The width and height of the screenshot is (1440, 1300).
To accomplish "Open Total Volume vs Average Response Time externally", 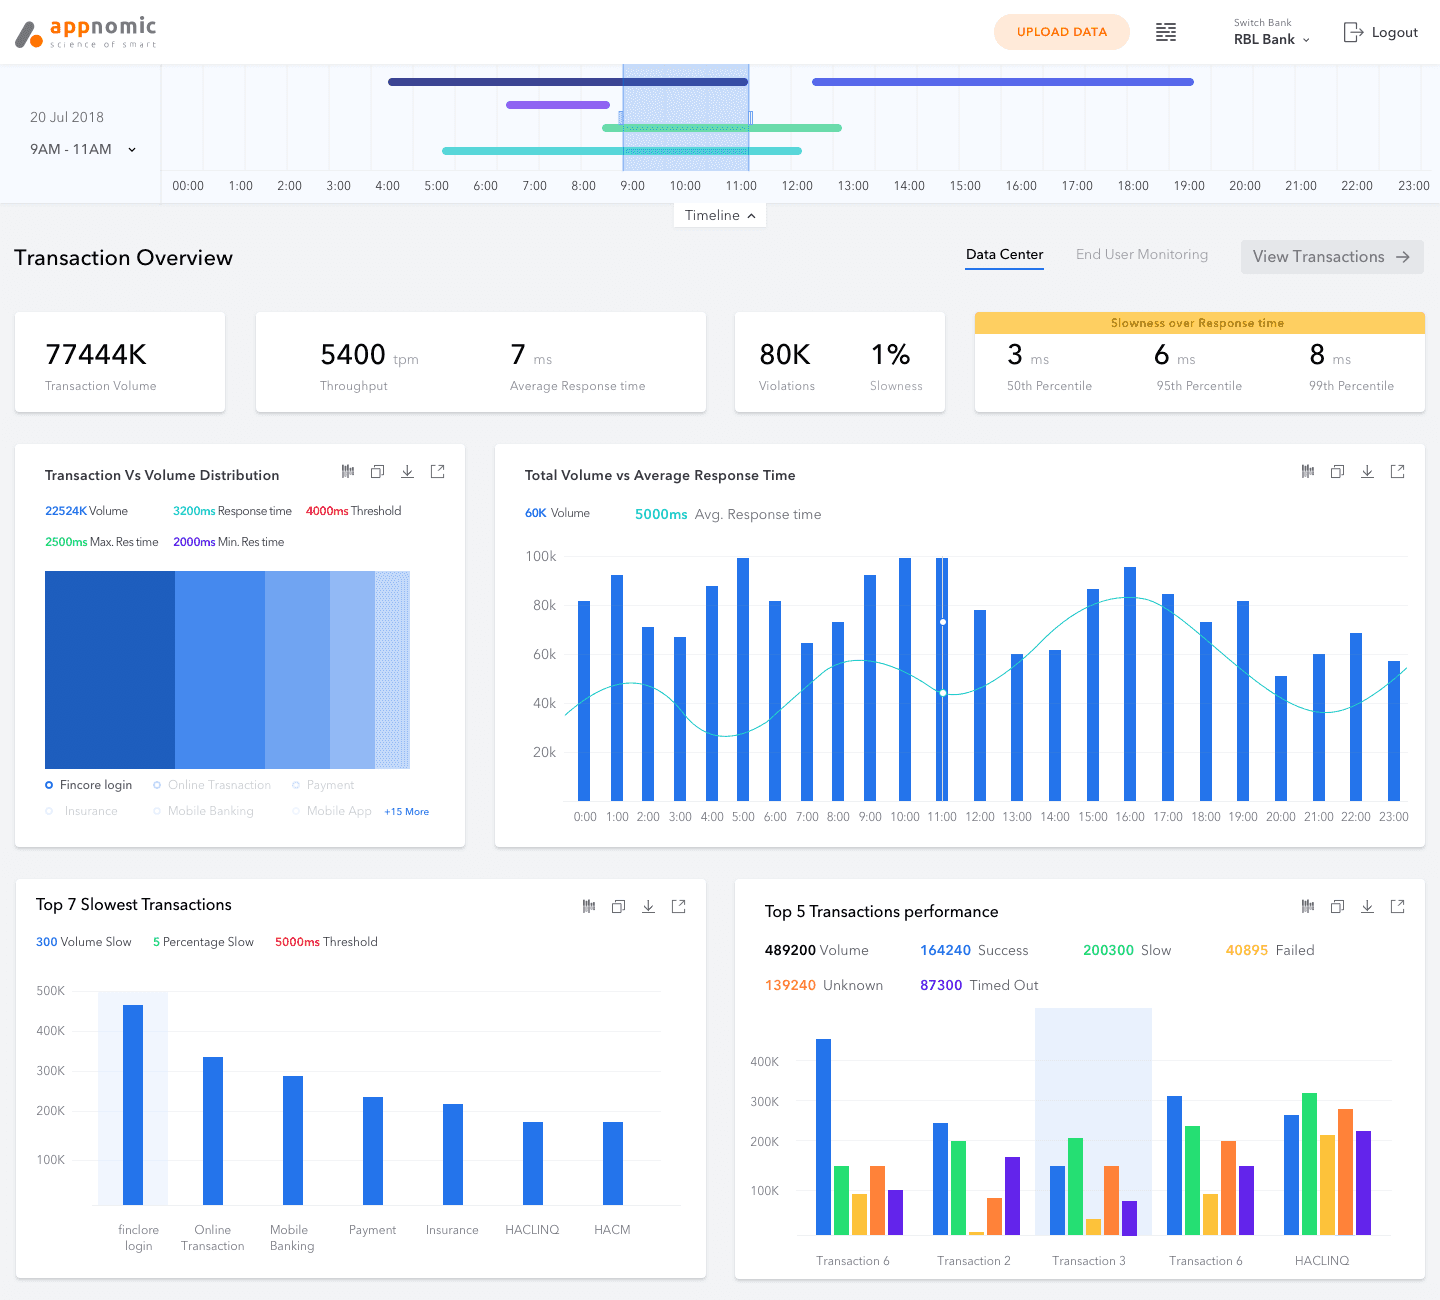I will 1398,471.
